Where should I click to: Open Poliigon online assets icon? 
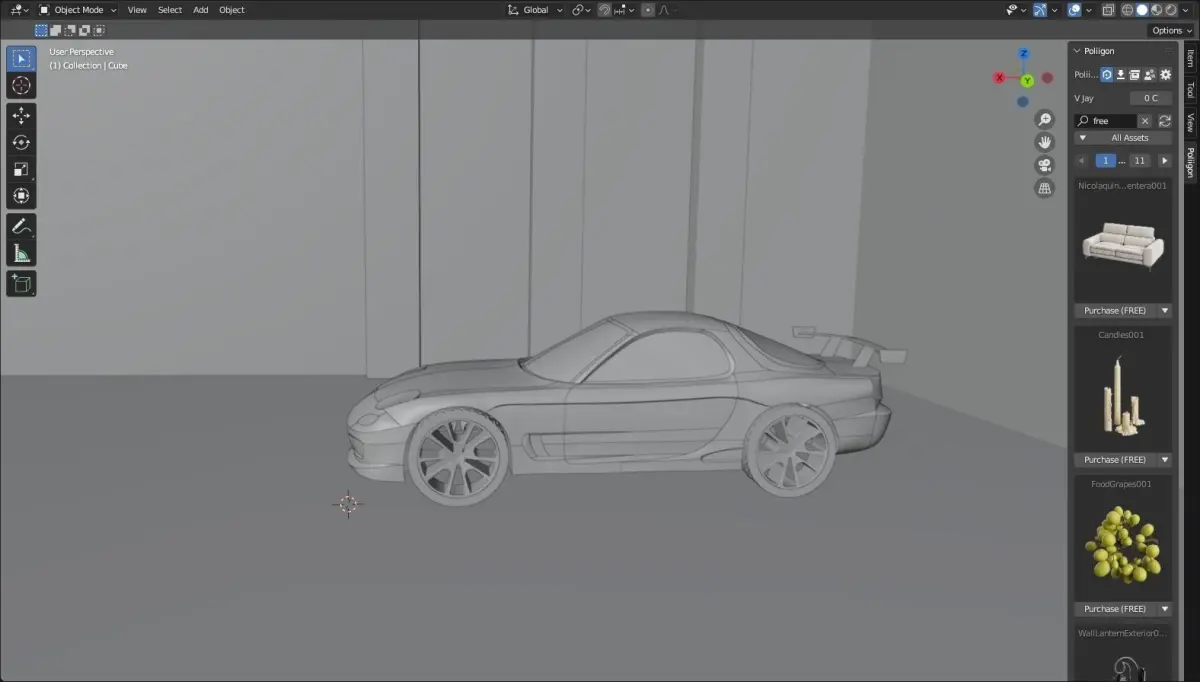(1107, 75)
